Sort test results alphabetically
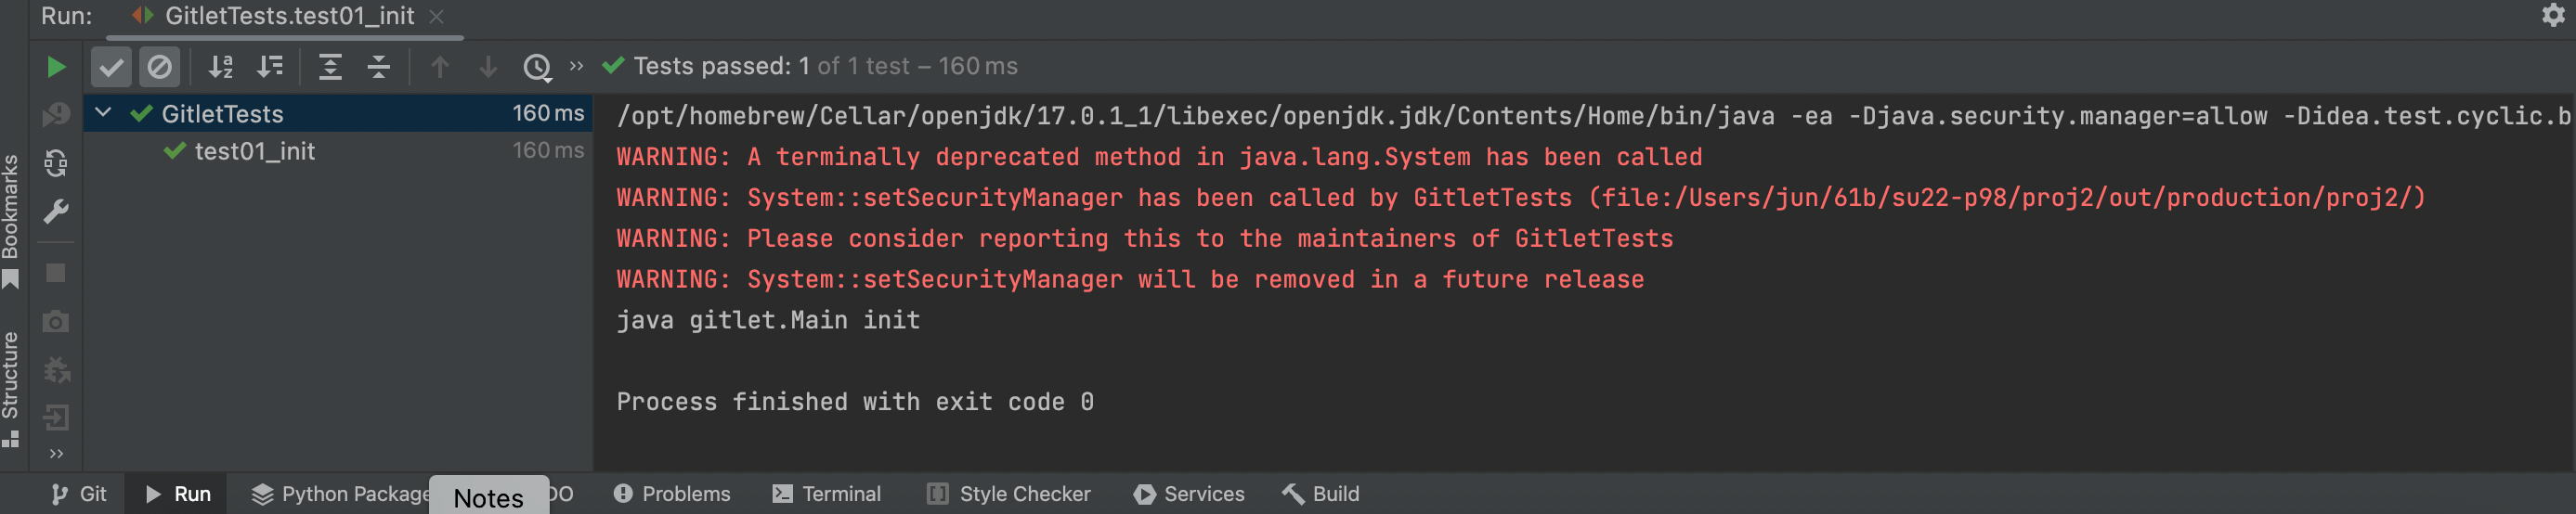 (221, 67)
